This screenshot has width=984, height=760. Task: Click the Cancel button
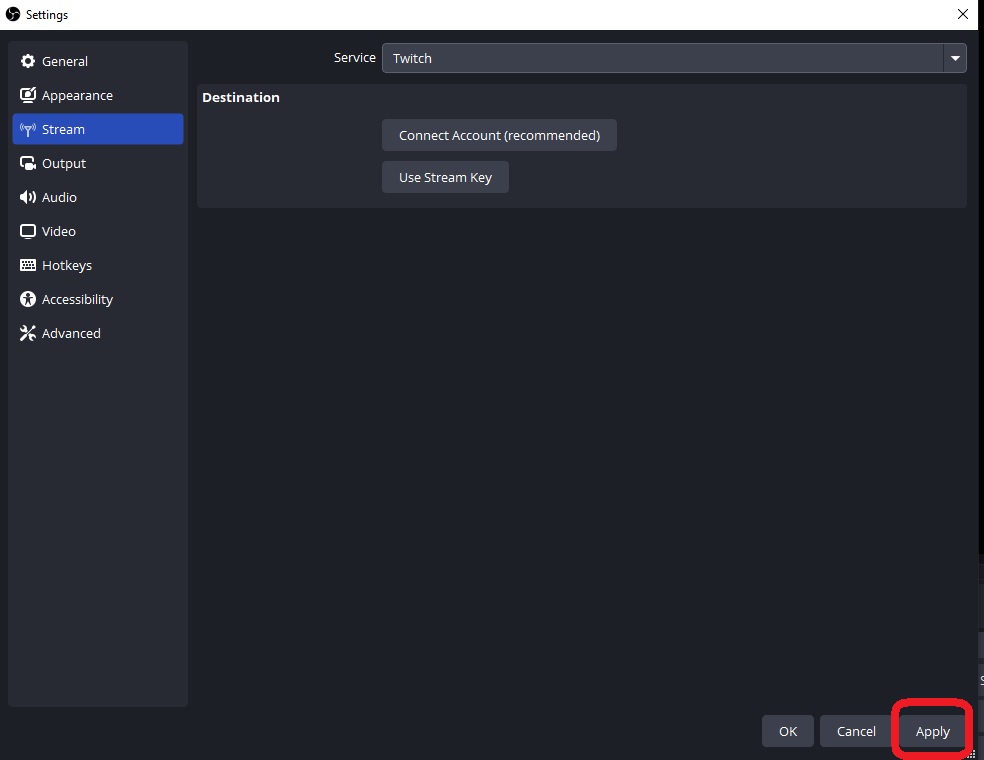tap(856, 731)
